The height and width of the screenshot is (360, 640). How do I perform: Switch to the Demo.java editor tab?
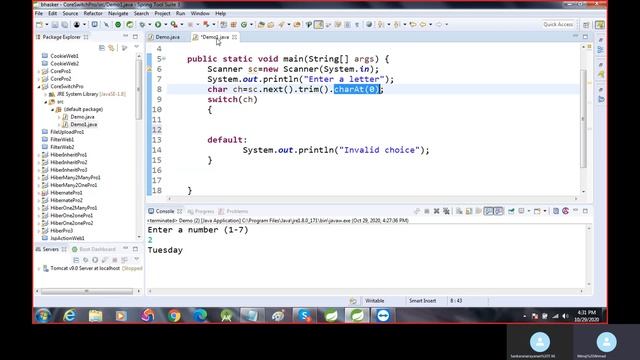pos(167,37)
